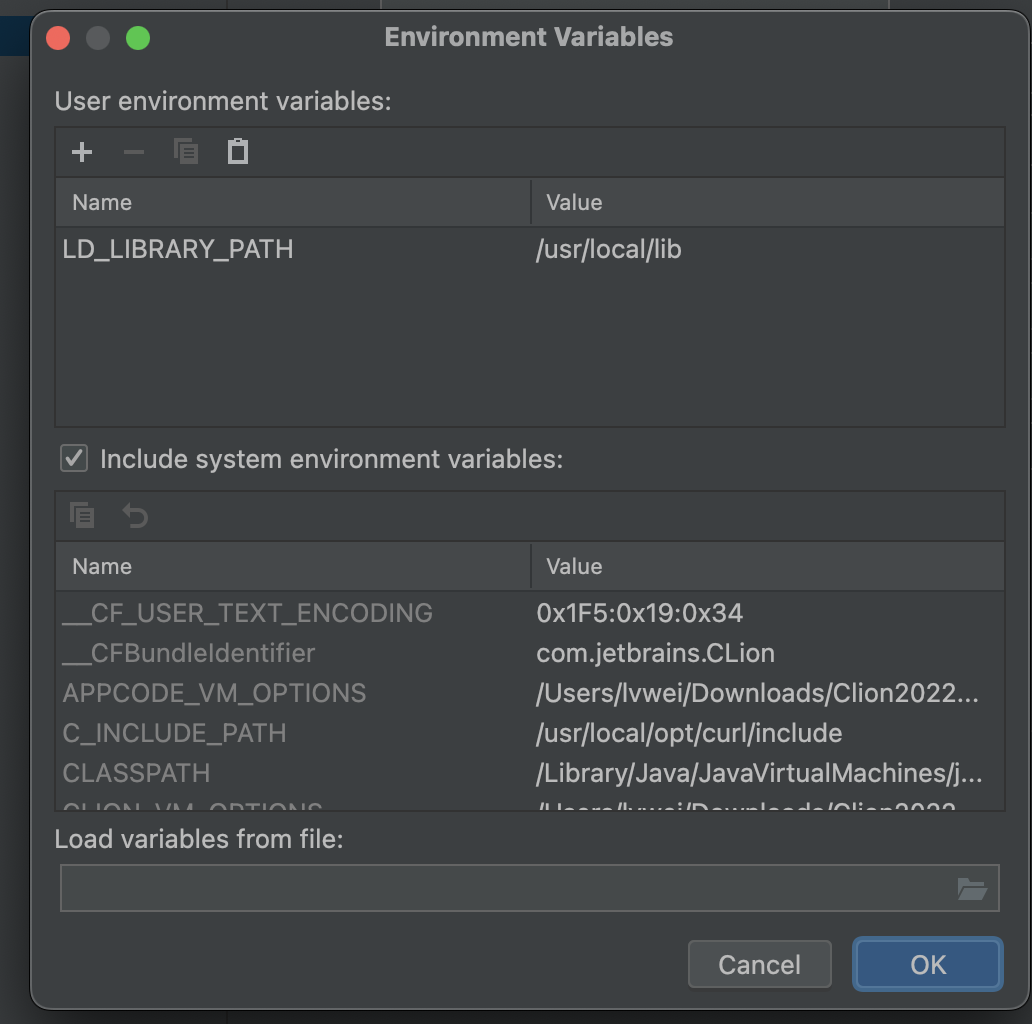Click the revert arrow in system variables toolbar
The image size is (1032, 1024).
136,515
